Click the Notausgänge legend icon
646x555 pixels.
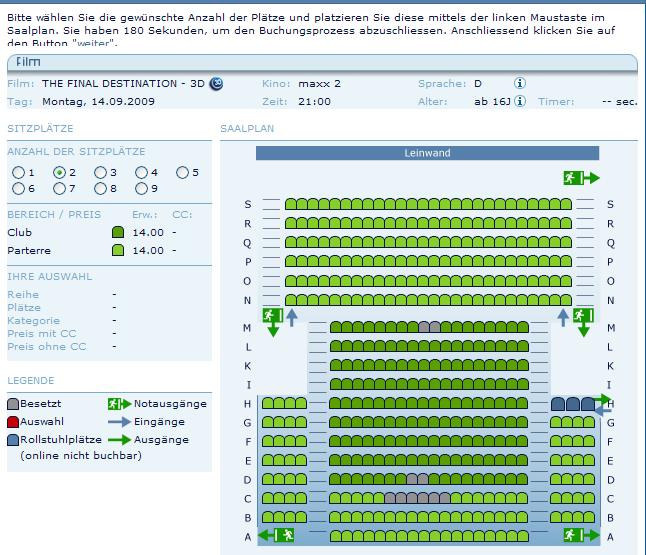[119, 404]
